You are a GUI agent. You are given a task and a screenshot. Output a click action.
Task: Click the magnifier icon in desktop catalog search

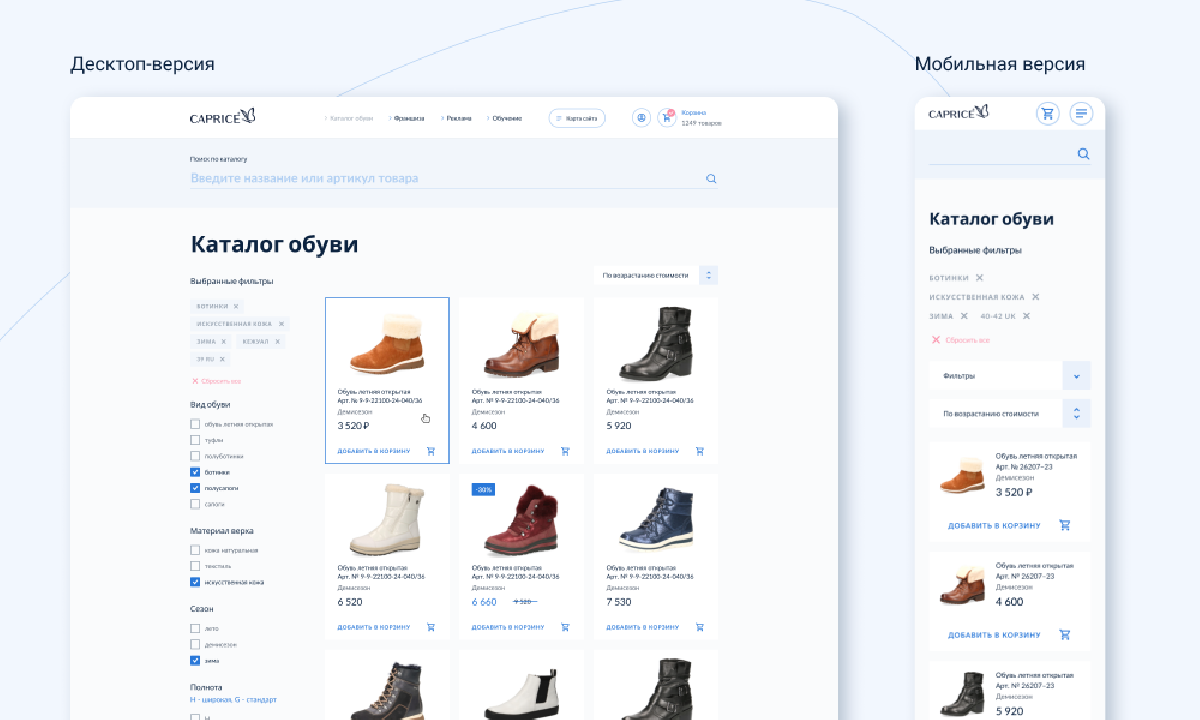point(711,179)
